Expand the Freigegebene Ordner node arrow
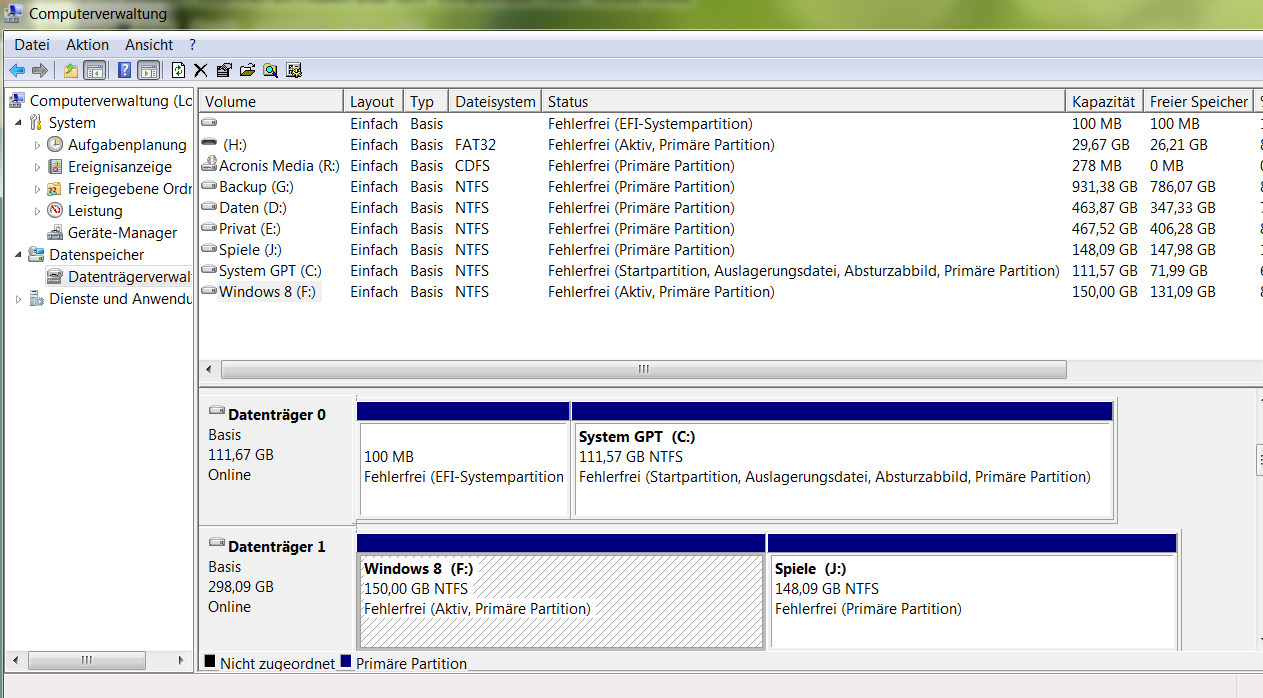 37,189
